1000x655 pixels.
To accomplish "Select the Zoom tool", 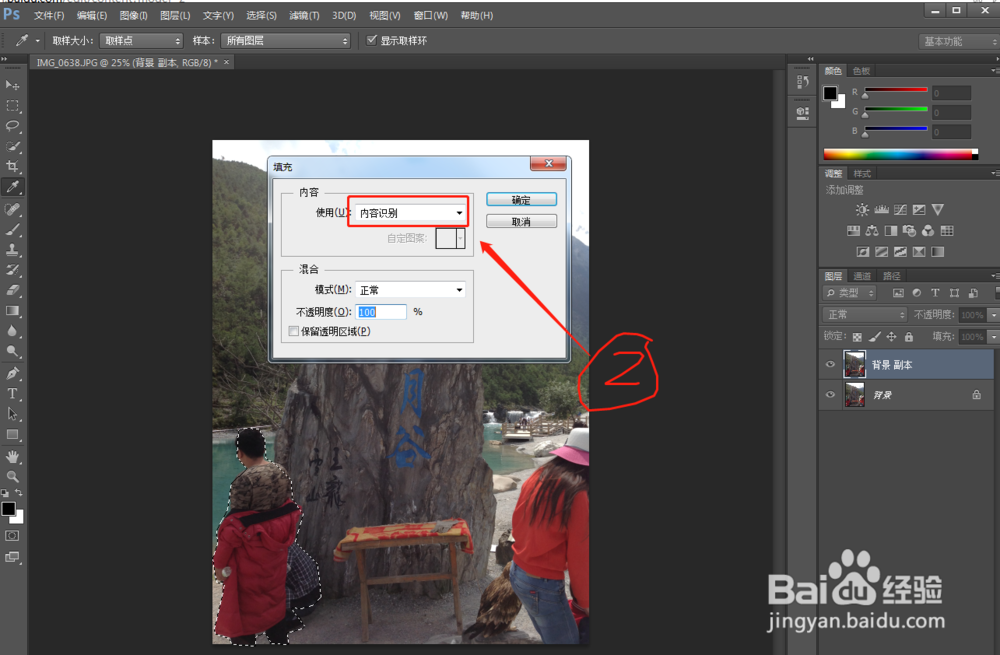I will pyautogui.click(x=12, y=476).
